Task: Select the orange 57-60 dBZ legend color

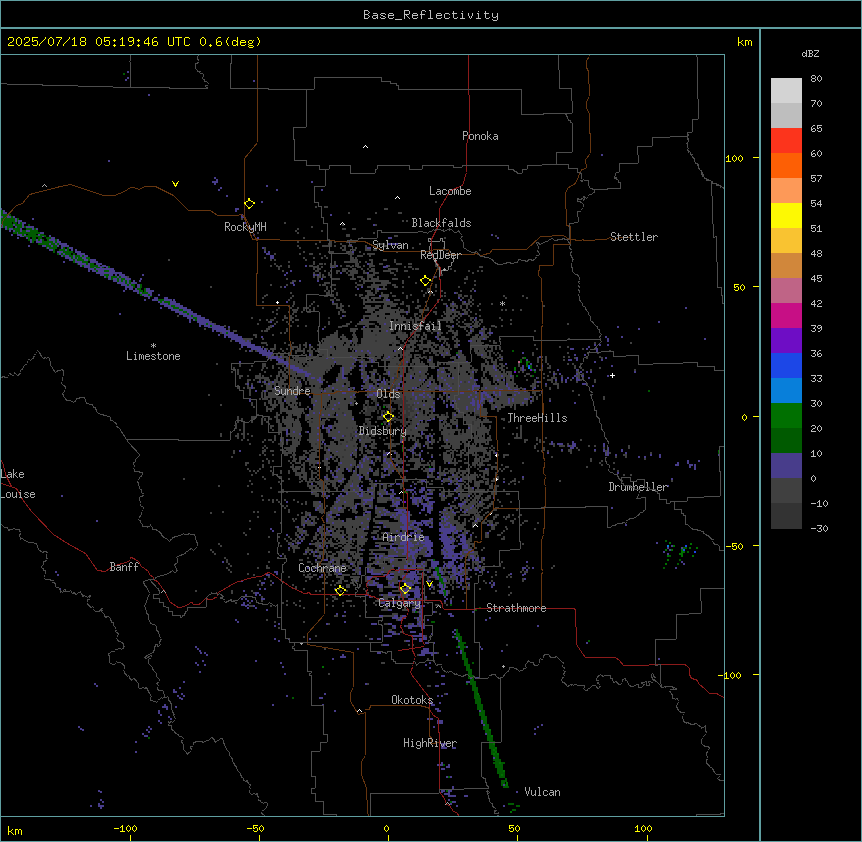Action: click(786, 165)
